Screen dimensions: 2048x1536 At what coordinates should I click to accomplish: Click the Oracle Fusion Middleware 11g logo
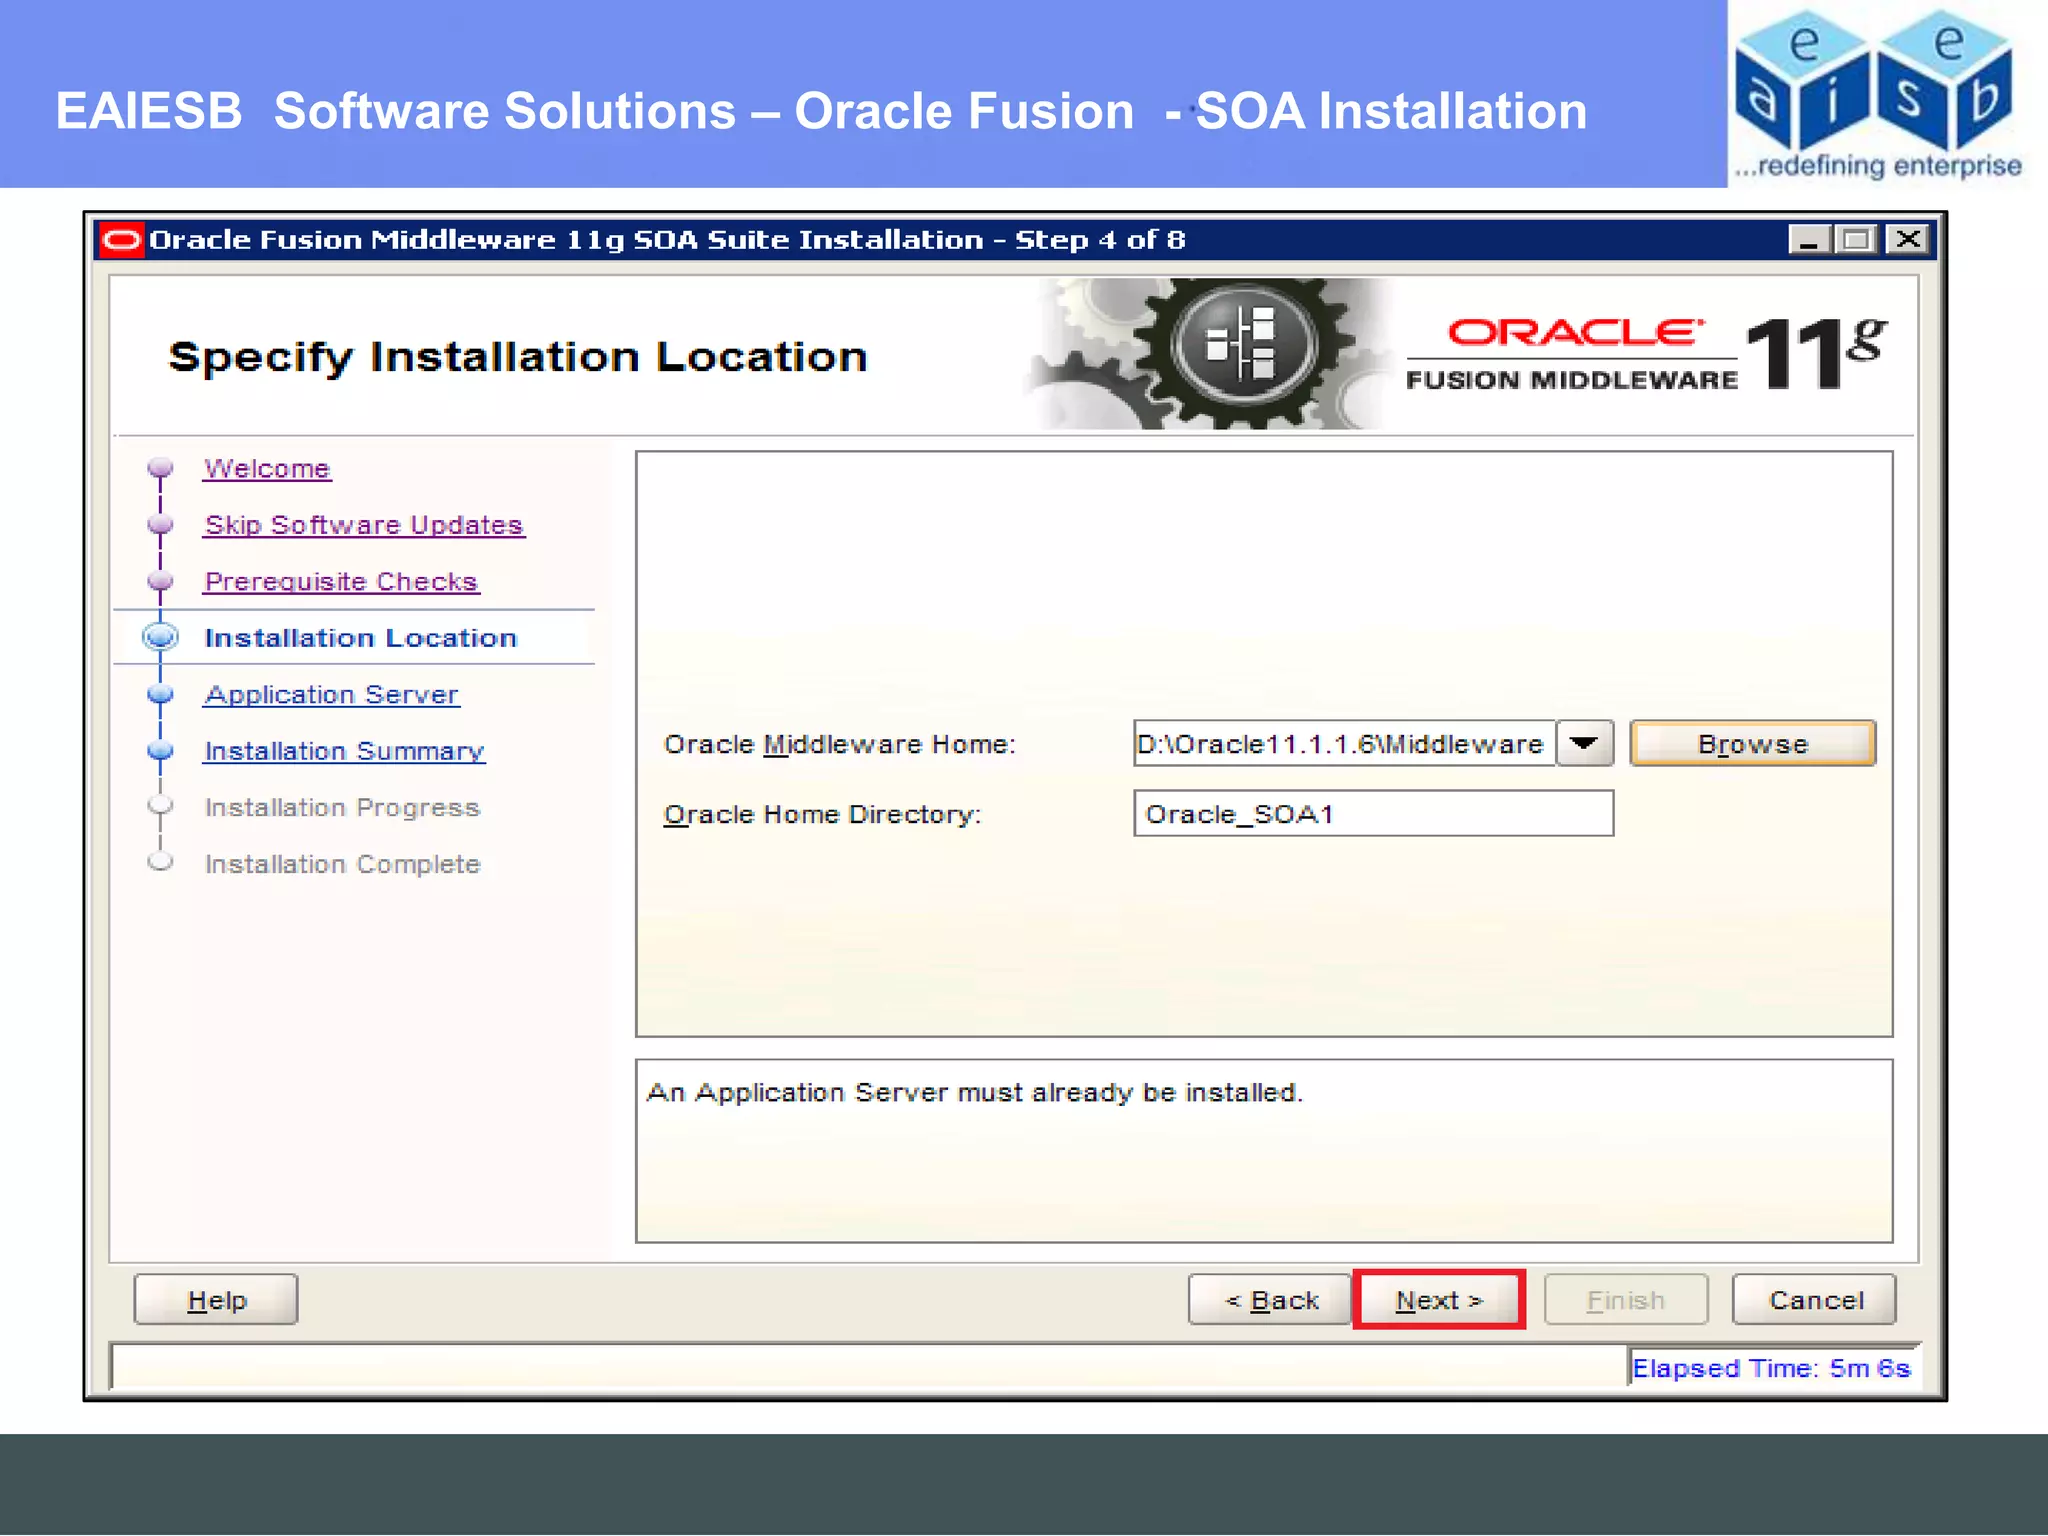pyautogui.click(x=1646, y=354)
